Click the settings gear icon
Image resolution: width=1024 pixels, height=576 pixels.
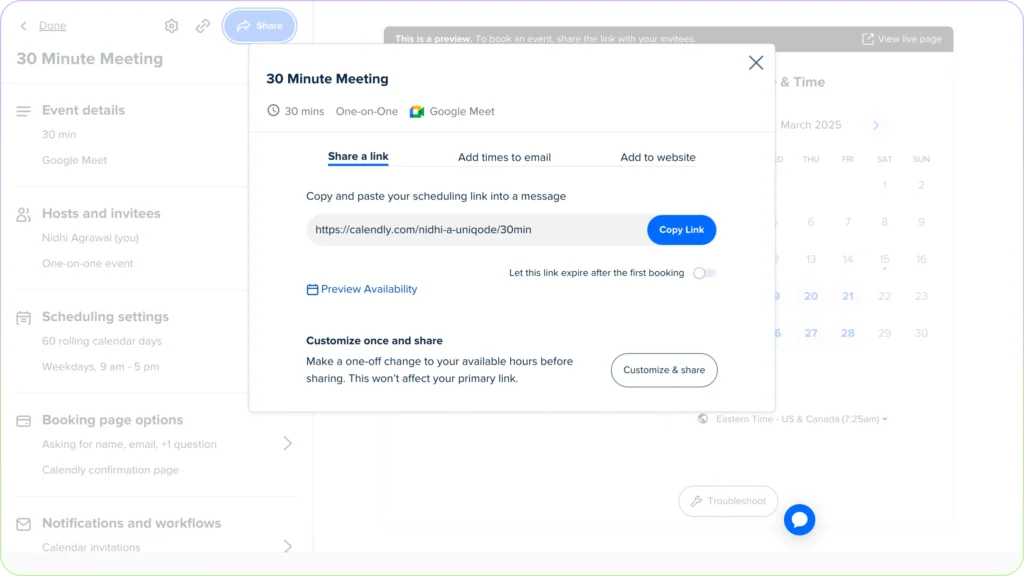[x=171, y=26]
